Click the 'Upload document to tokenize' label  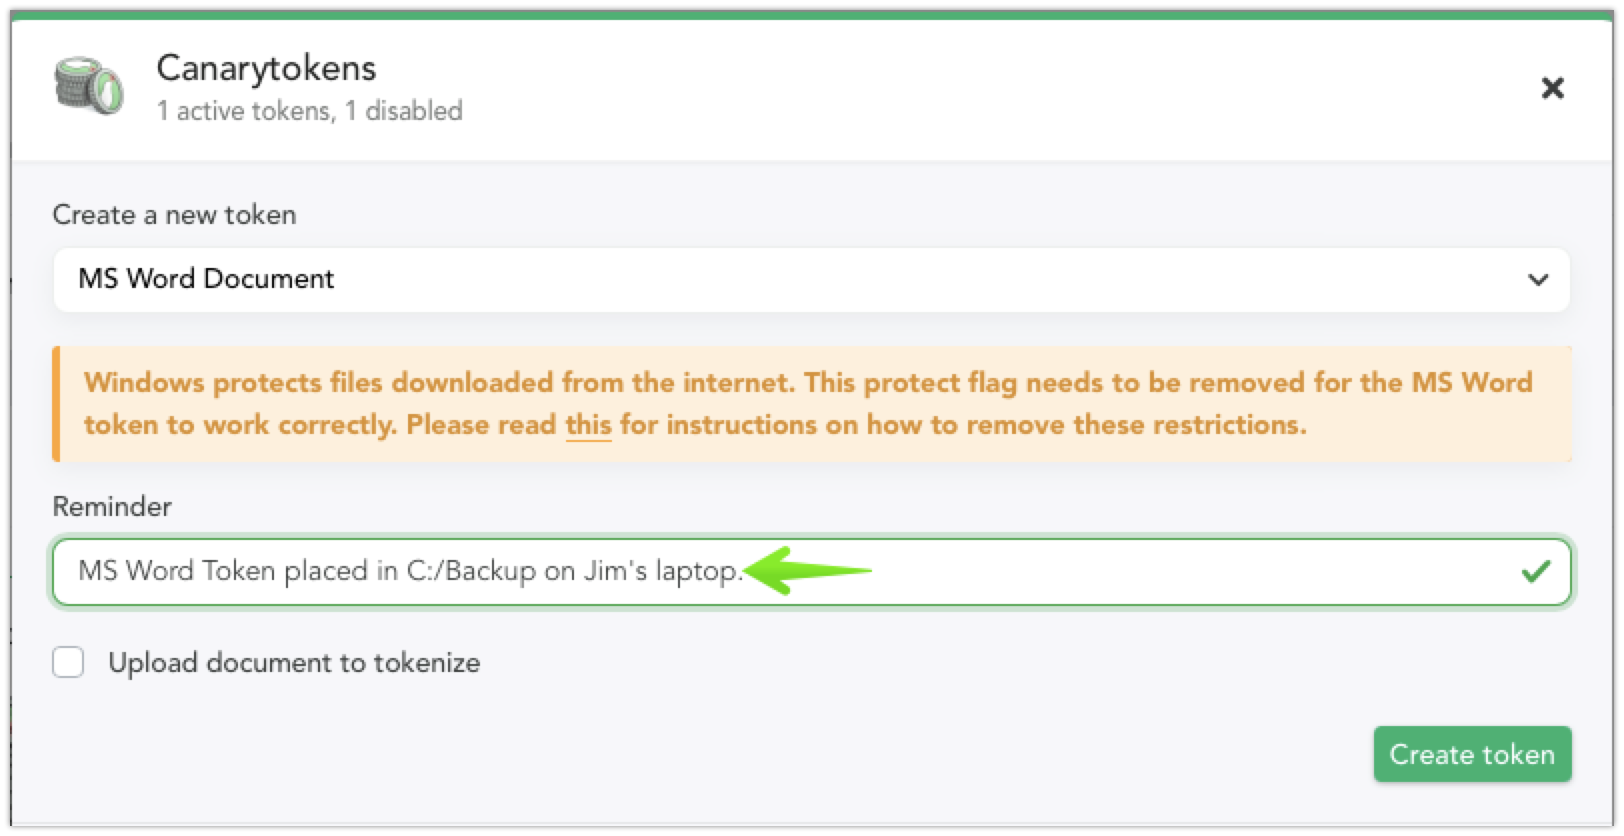(x=294, y=663)
